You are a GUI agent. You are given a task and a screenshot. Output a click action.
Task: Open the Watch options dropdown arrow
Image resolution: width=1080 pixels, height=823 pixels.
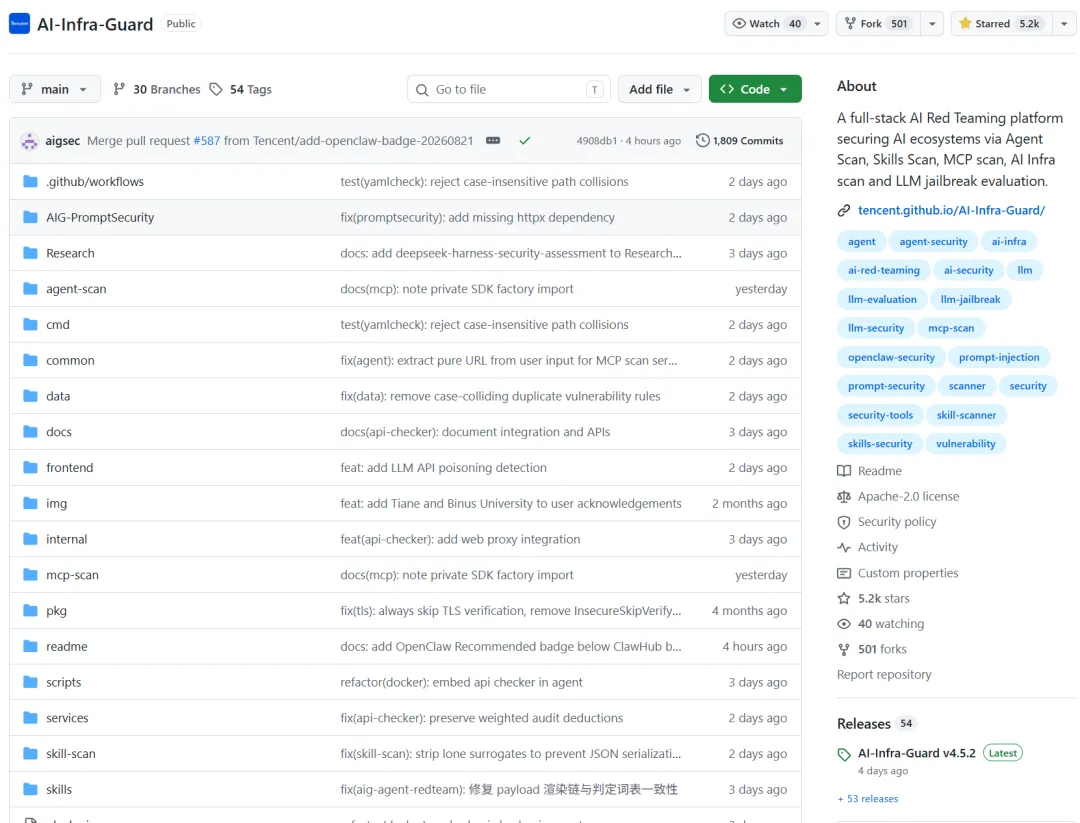pyautogui.click(x=818, y=23)
